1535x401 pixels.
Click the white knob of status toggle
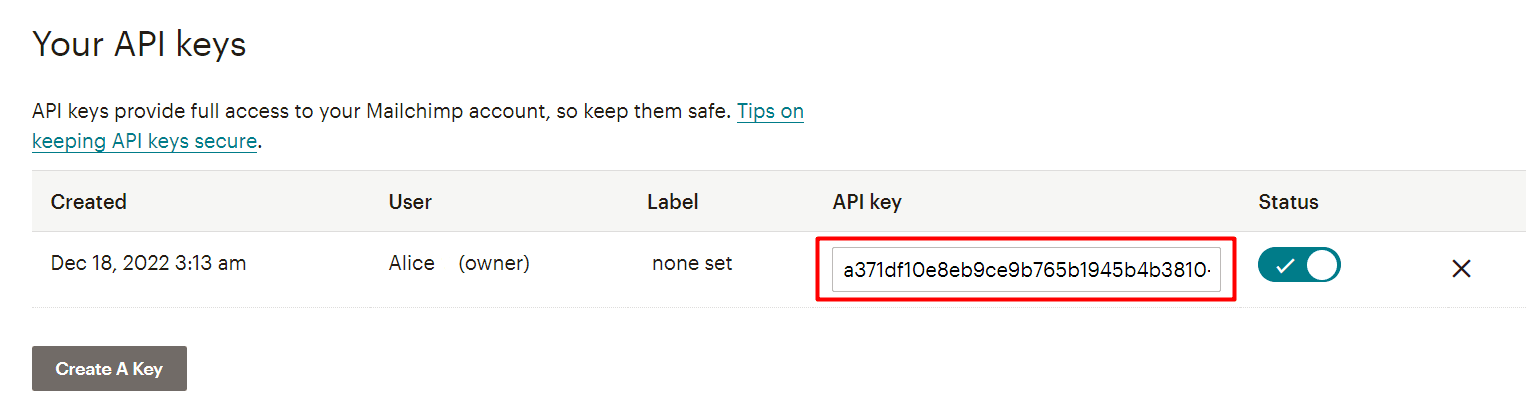(1322, 265)
